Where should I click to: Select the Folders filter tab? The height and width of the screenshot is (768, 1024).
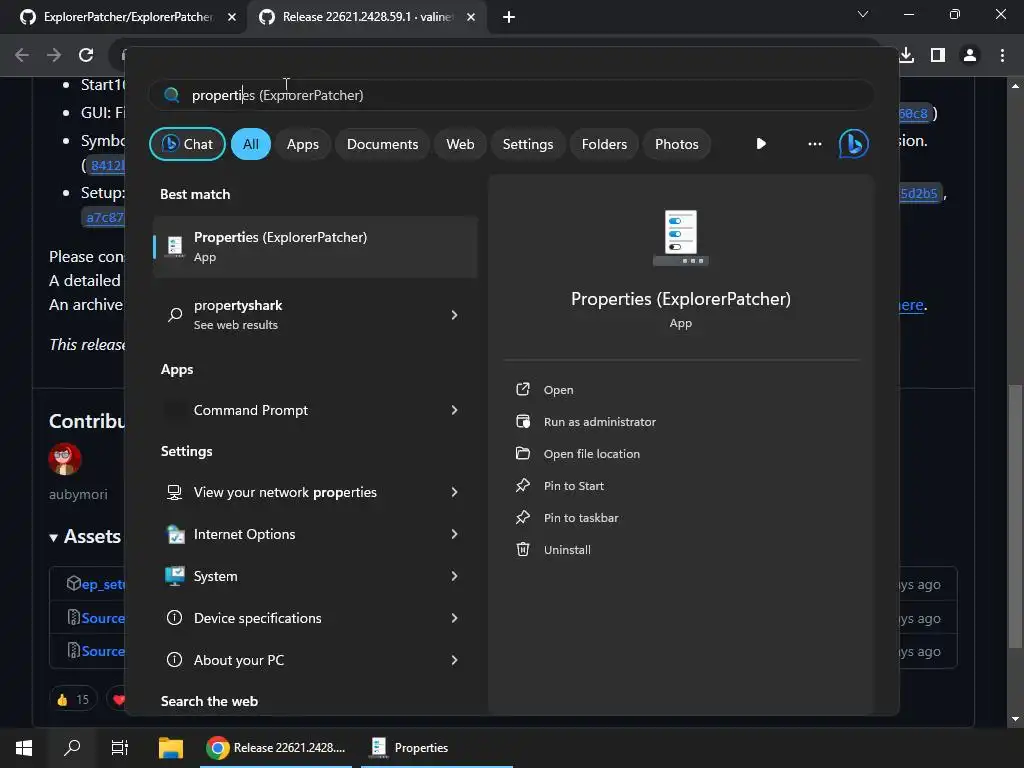[604, 144]
